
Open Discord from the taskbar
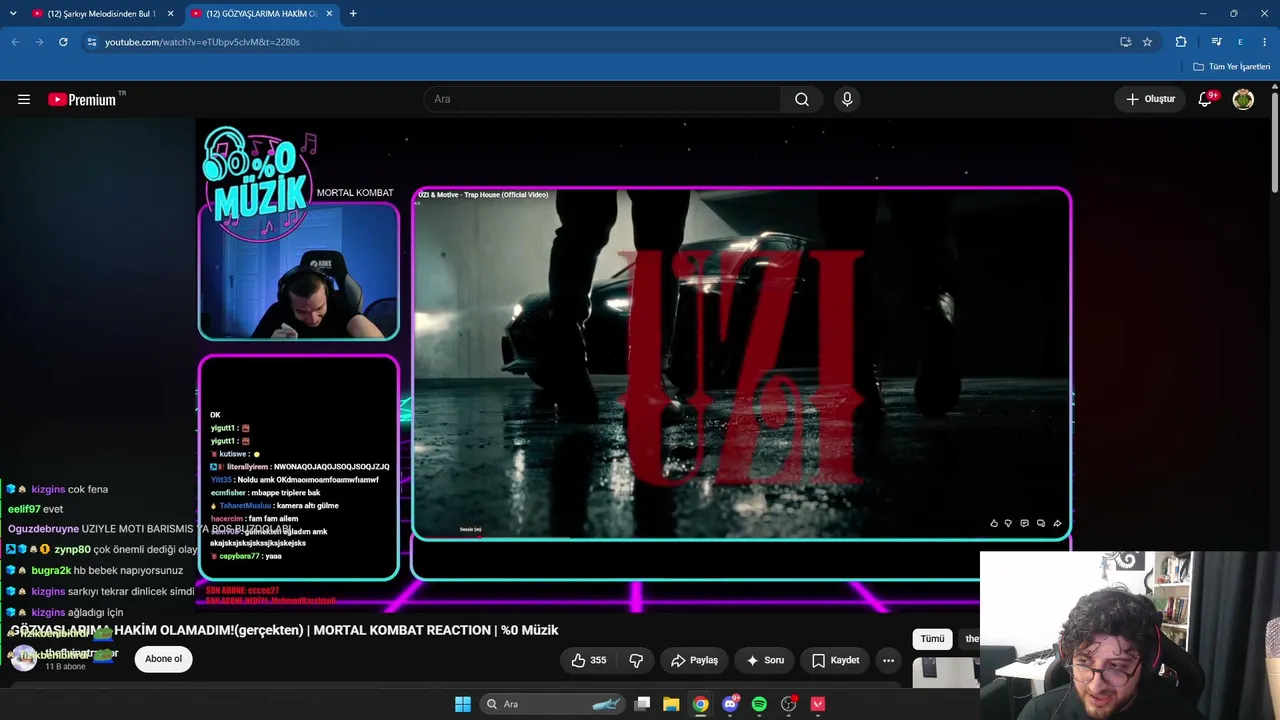click(730, 704)
